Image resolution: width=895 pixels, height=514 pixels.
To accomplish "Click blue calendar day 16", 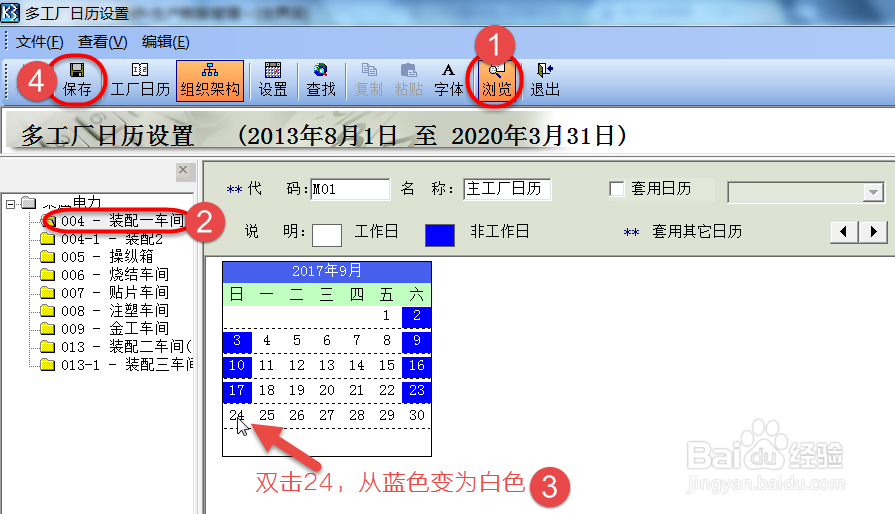I will [x=417, y=366].
